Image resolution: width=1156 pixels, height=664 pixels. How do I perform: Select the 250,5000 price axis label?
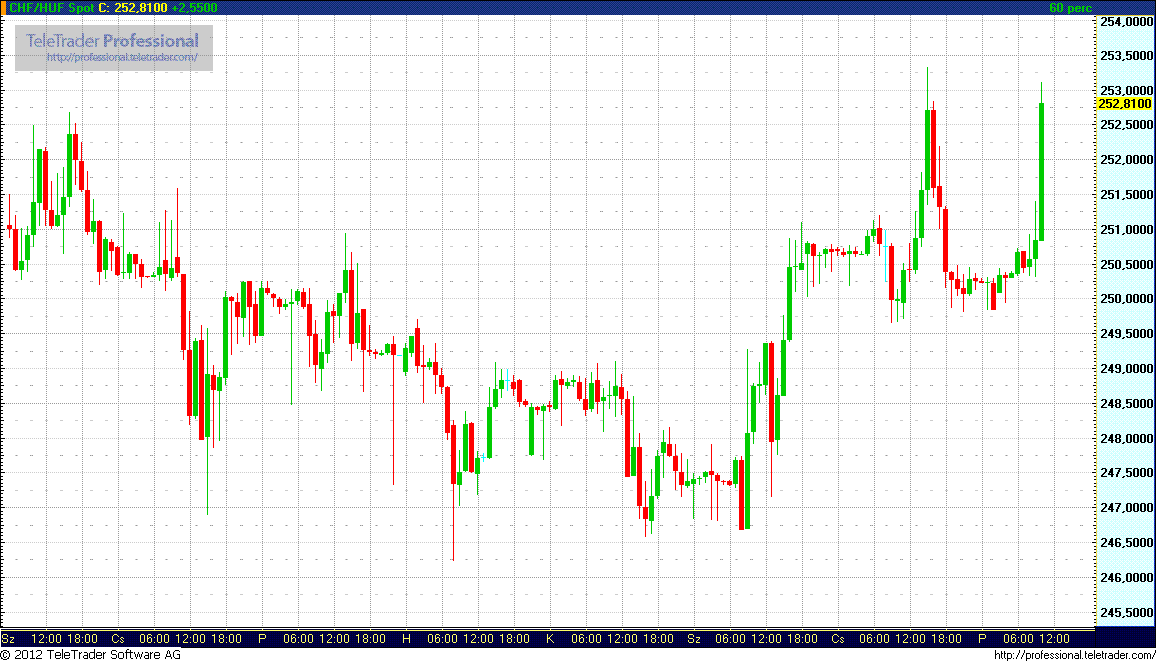click(1126, 264)
